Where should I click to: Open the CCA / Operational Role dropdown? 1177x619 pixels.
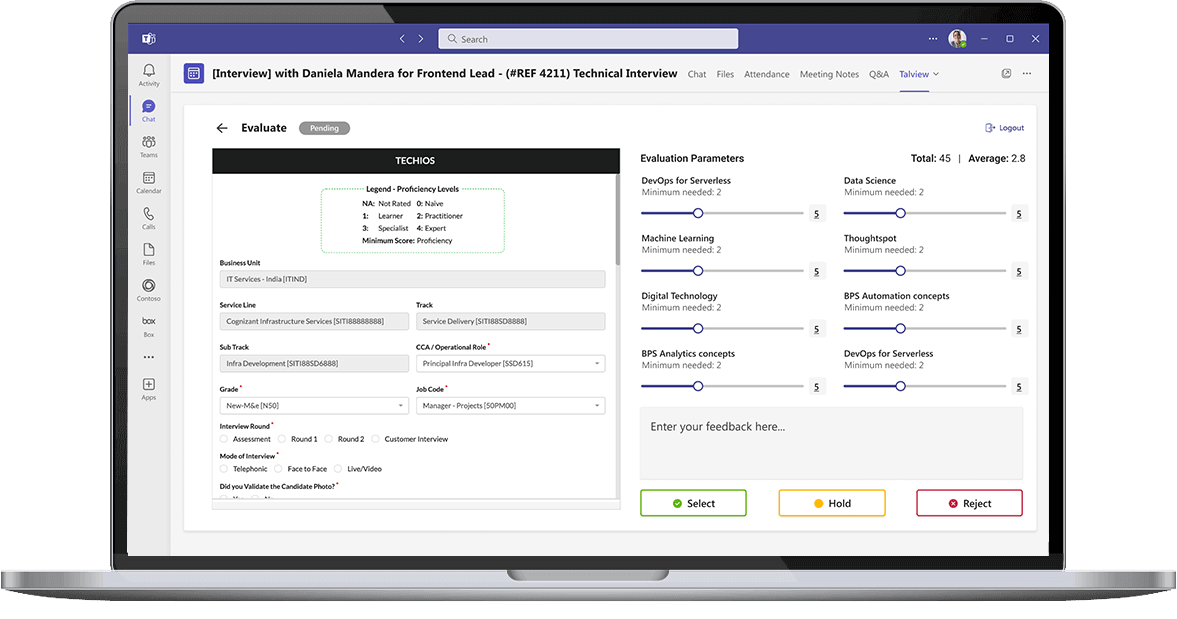(x=510, y=364)
